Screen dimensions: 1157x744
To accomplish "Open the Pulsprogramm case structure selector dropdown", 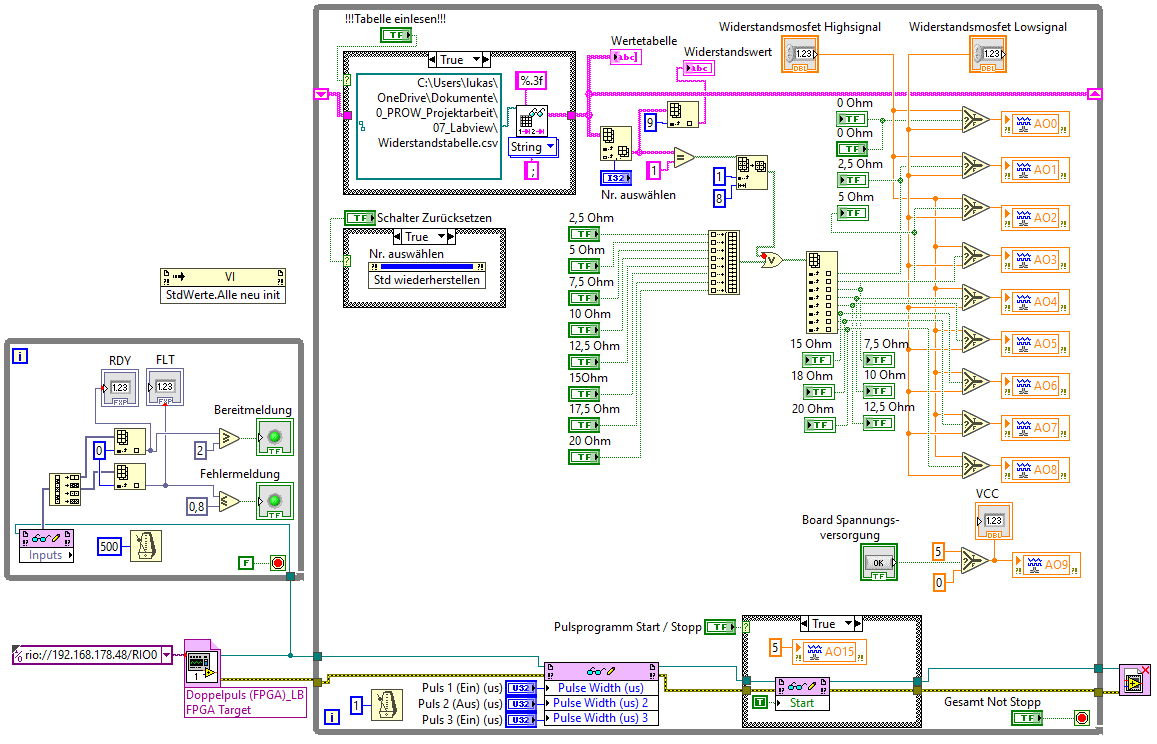I will (x=849, y=624).
